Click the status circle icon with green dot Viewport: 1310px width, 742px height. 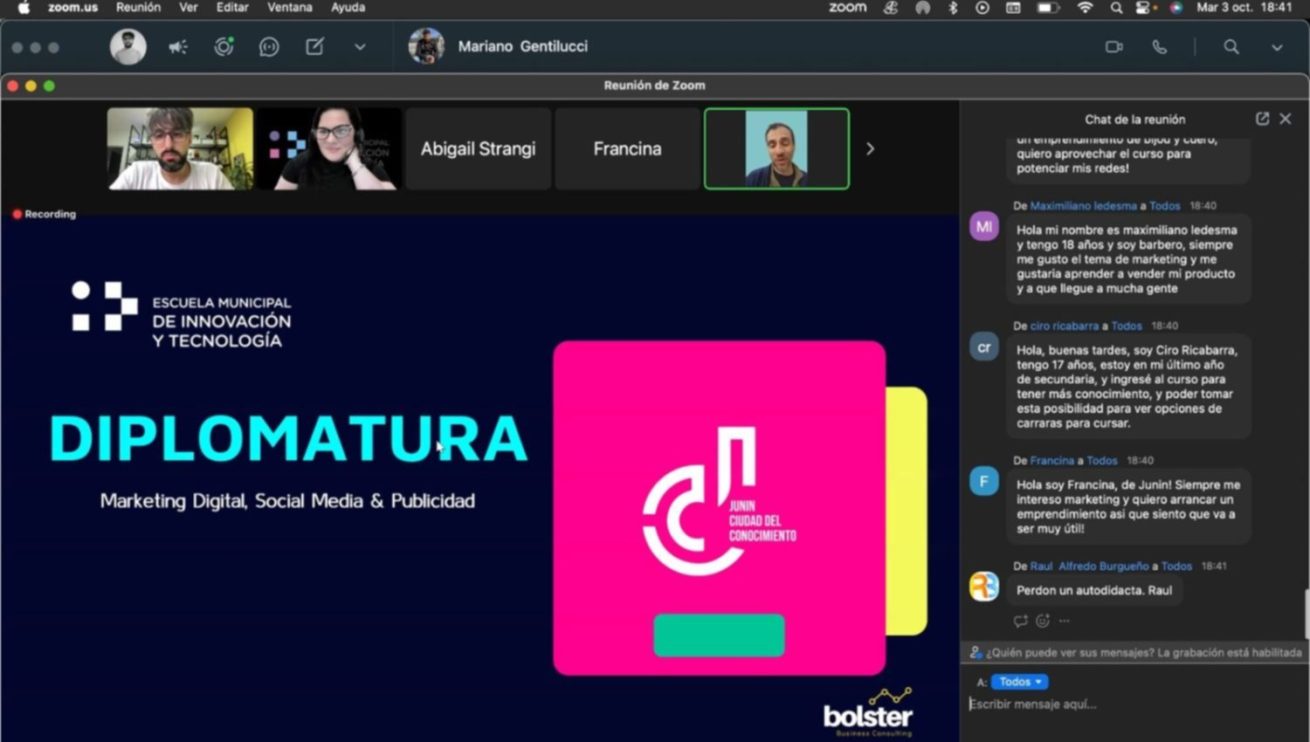(x=223, y=47)
